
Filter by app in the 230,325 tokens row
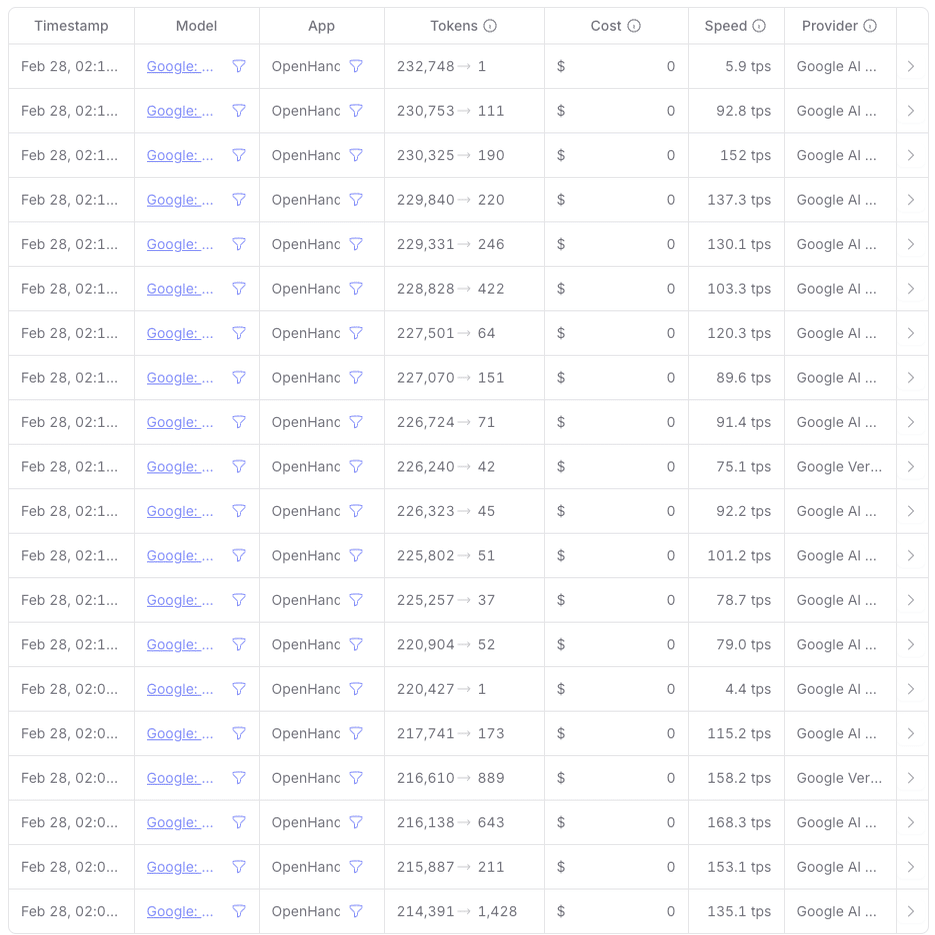[x=356, y=155]
